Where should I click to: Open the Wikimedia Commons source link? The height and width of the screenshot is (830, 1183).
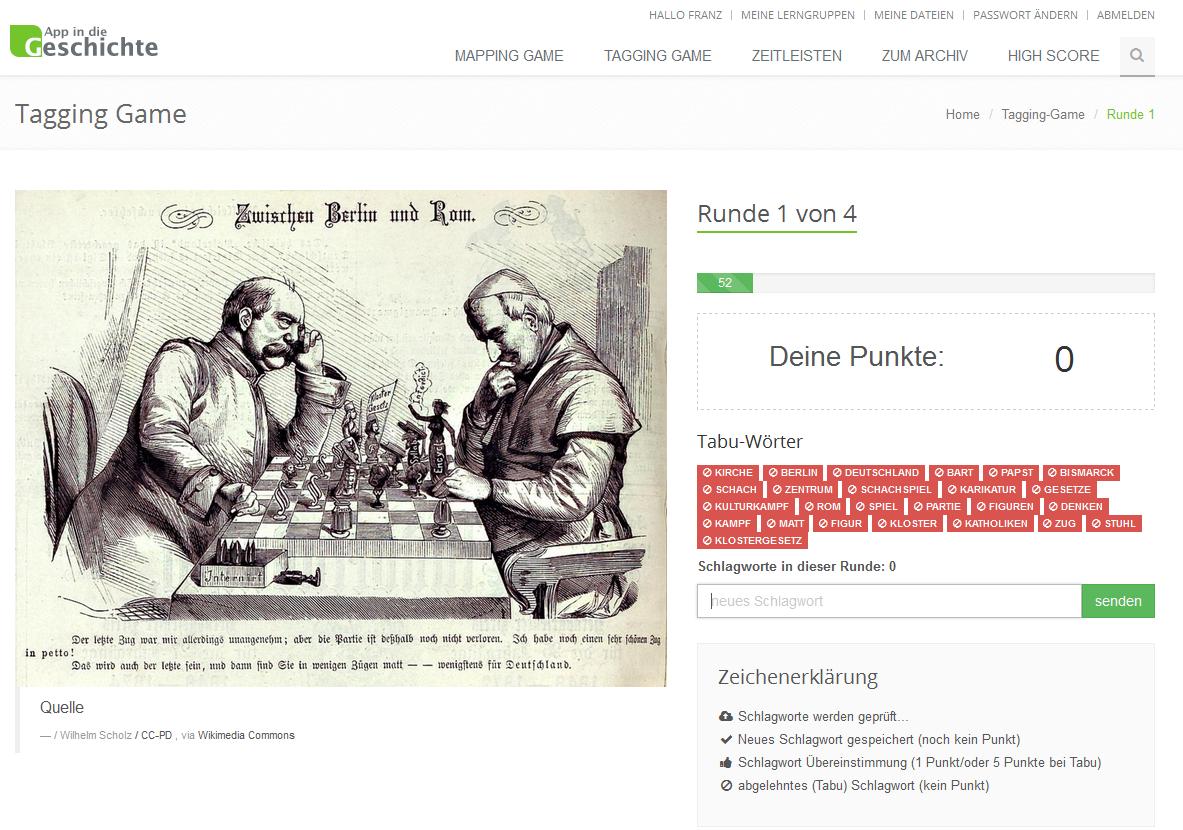click(x=246, y=735)
